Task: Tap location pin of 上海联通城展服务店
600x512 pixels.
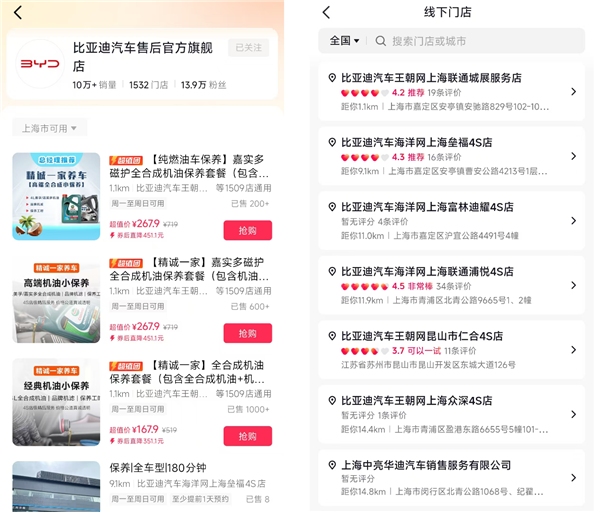Action: (x=332, y=78)
